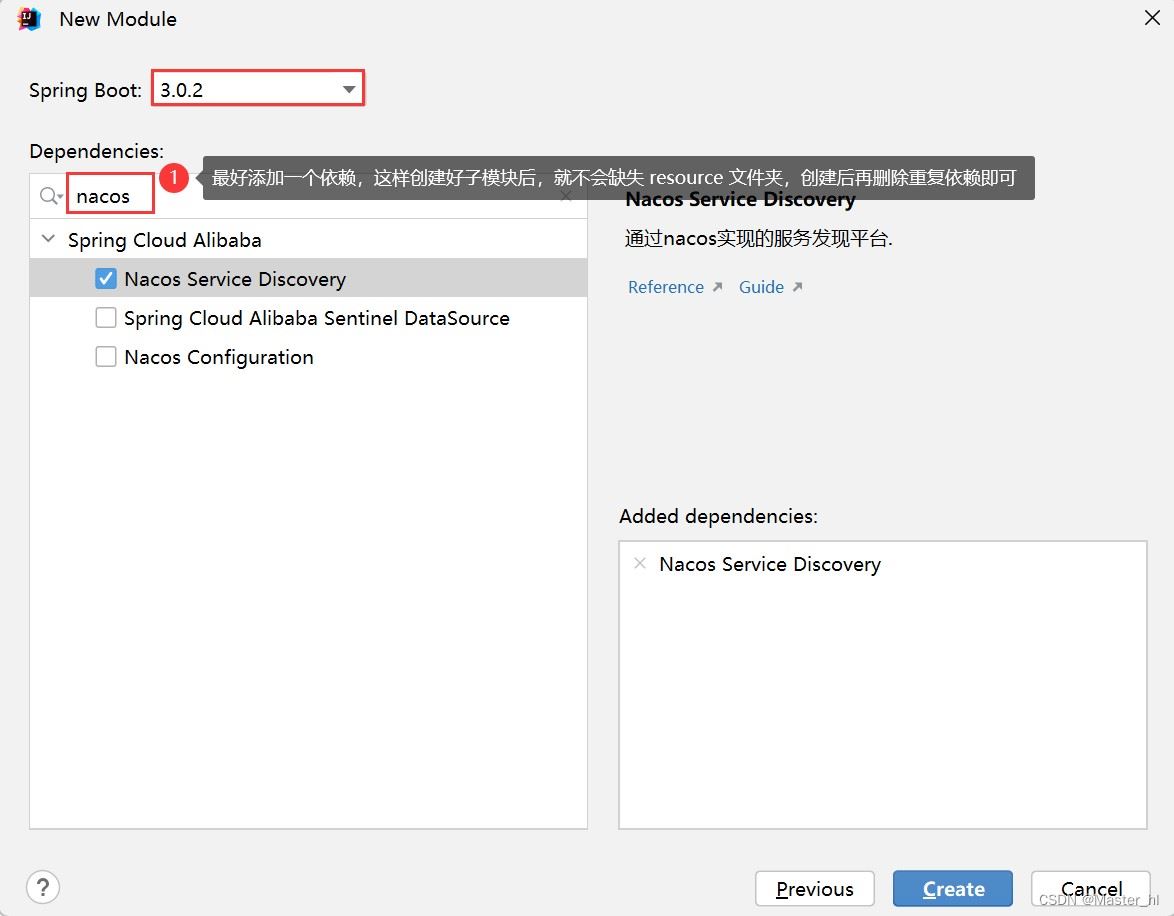Close the New Module dialog
The width and height of the screenshot is (1174, 916).
click(x=1151, y=18)
